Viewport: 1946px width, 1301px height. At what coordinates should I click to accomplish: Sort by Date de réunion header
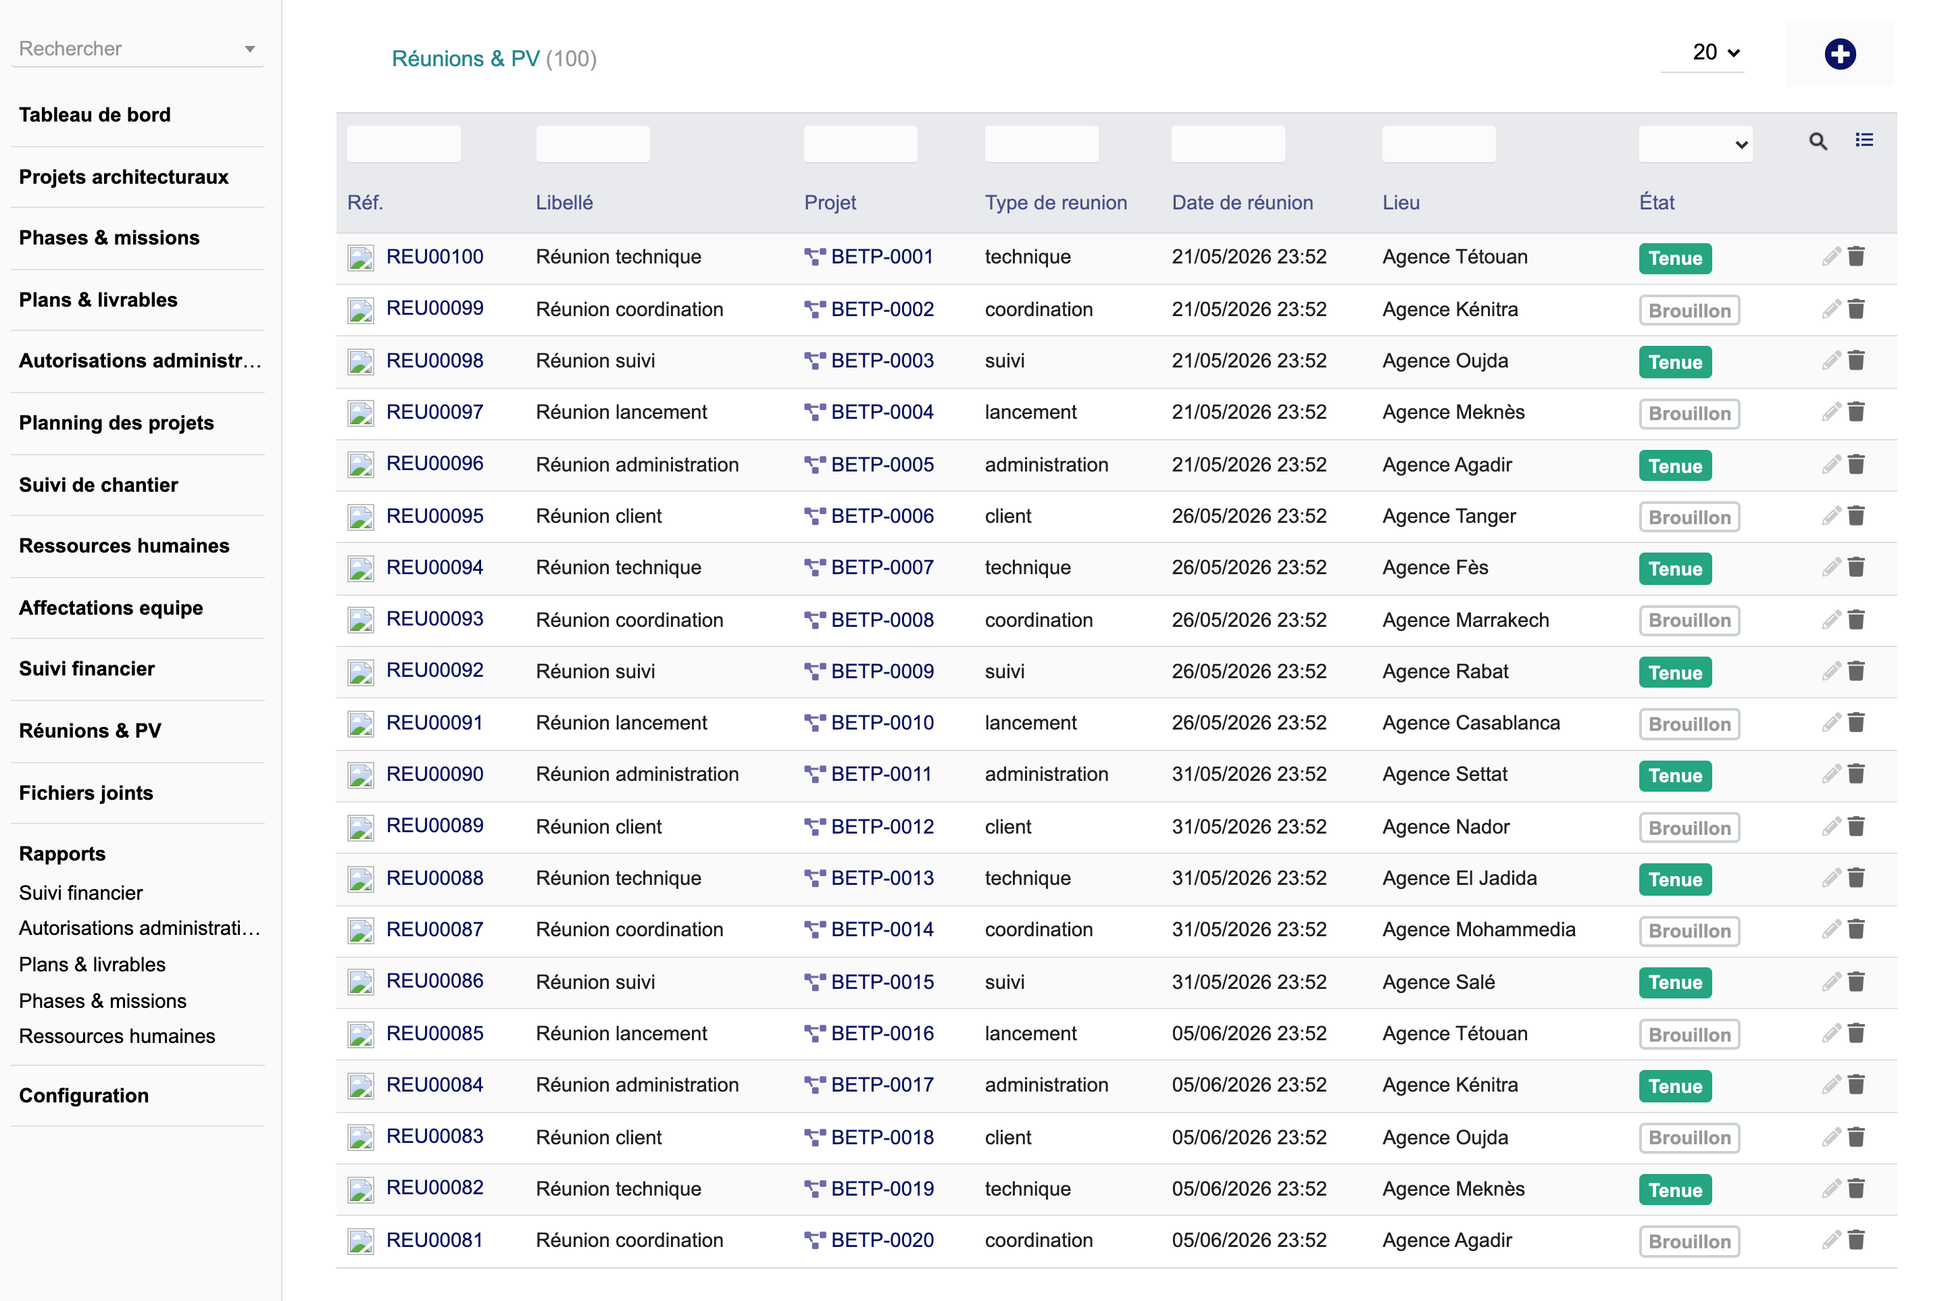click(1242, 203)
